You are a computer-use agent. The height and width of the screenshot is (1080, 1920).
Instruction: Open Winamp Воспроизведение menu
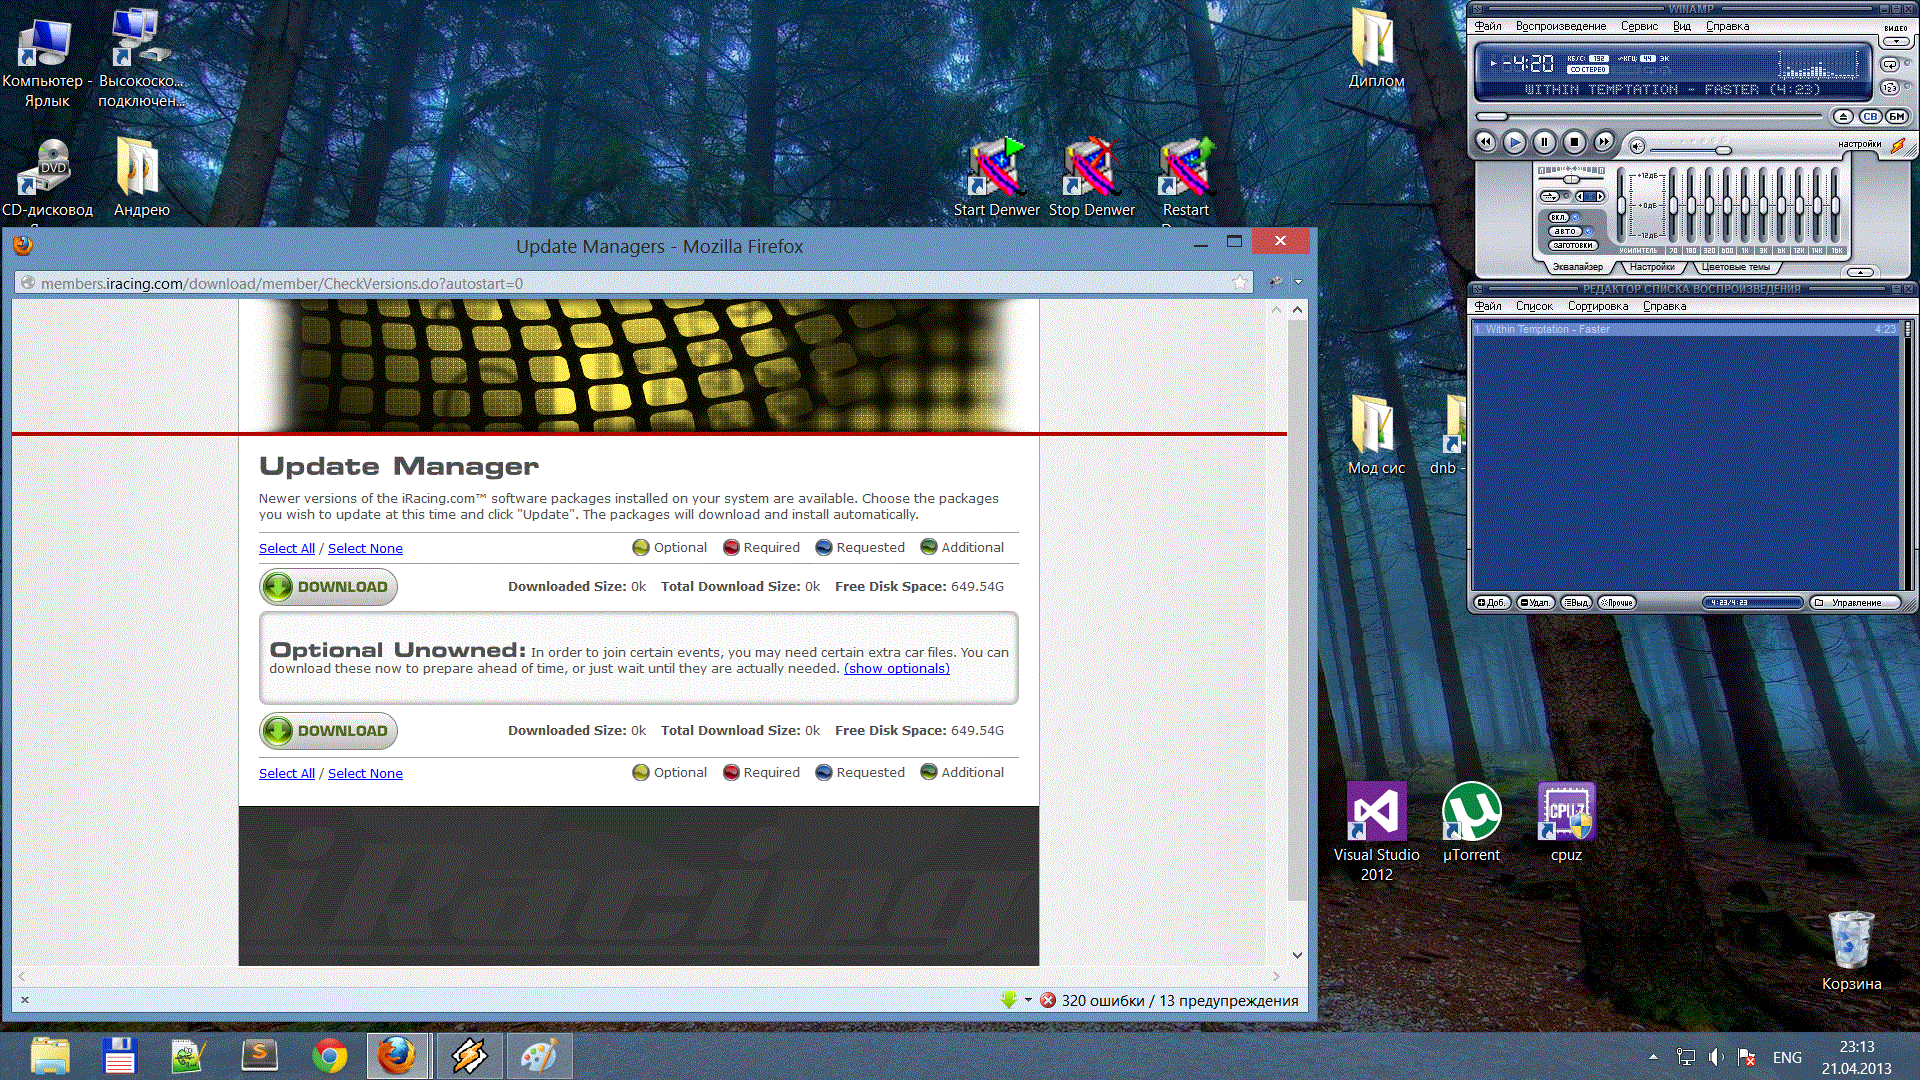(x=1560, y=26)
